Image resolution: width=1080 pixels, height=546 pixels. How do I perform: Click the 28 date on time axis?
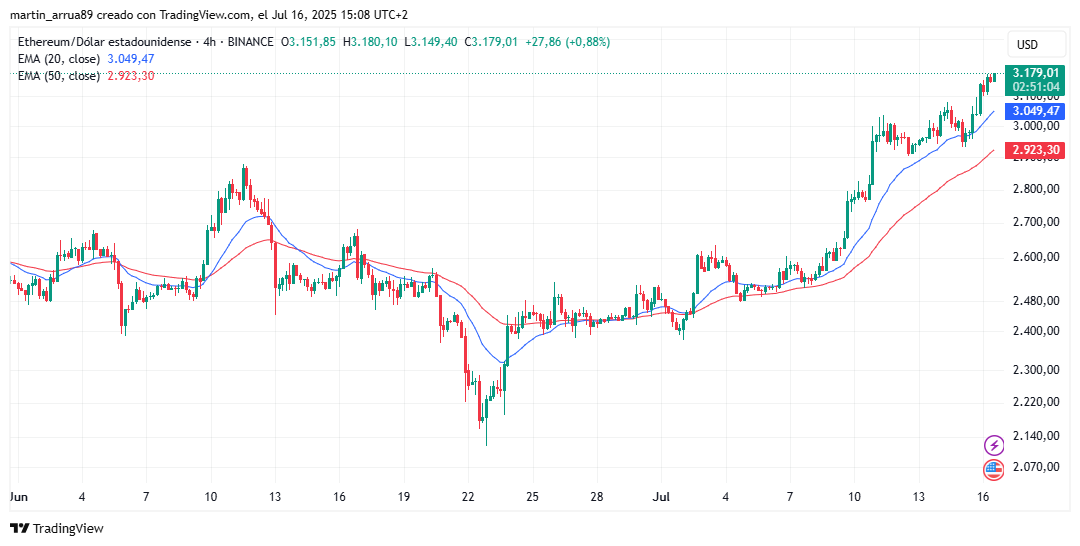[597, 496]
